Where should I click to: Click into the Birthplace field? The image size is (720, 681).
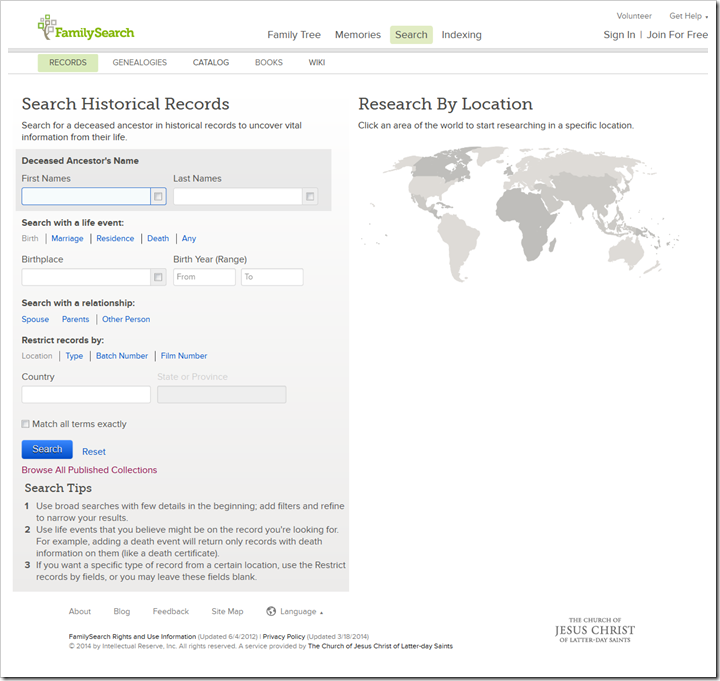click(x=86, y=277)
